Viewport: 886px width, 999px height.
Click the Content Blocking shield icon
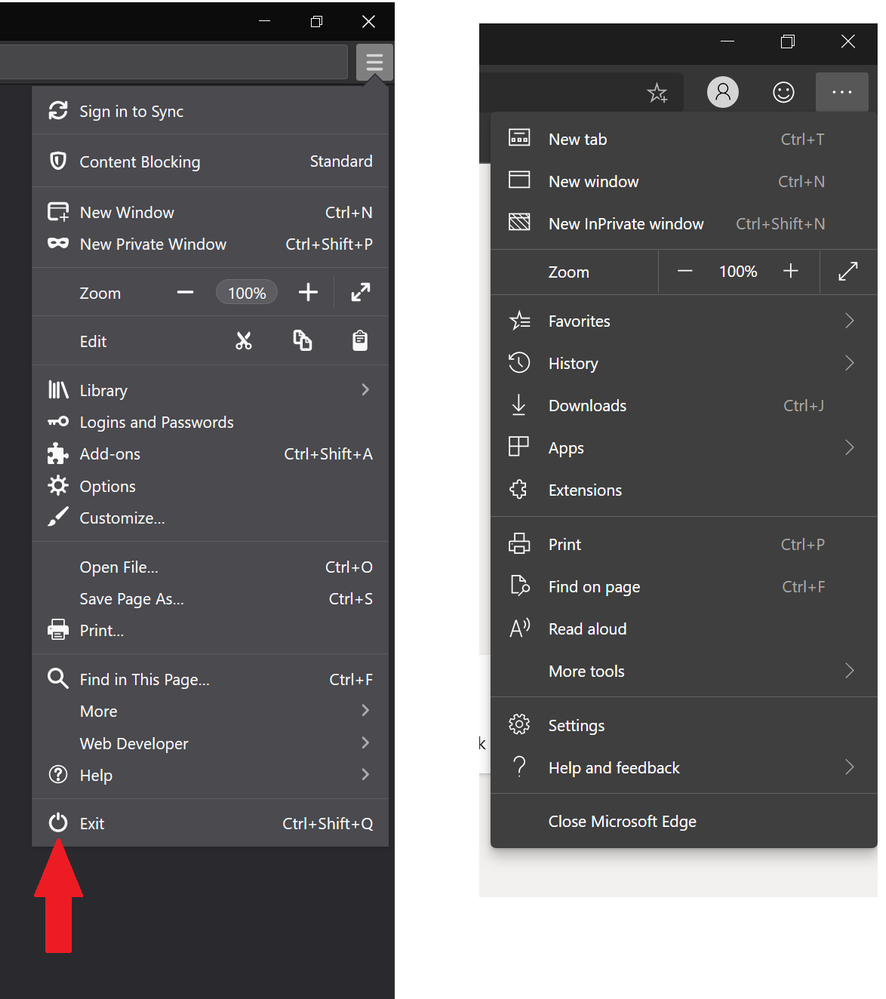(x=58, y=161)
